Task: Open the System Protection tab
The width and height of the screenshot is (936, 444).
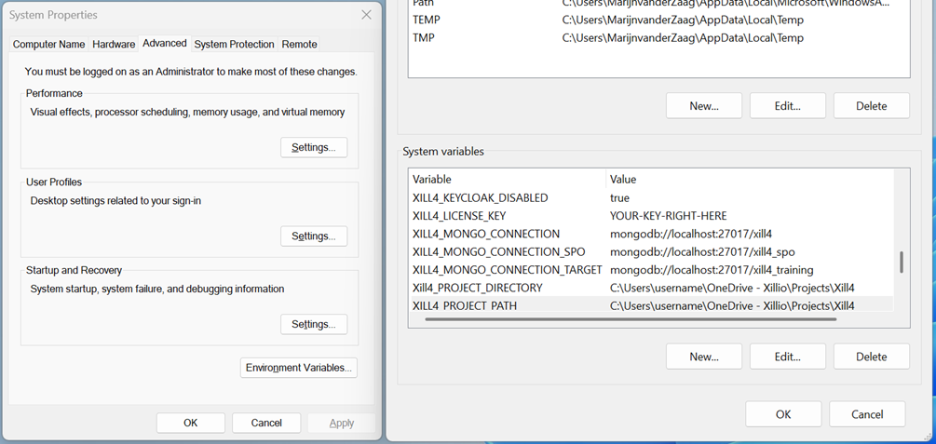Action: click(234, 44)
